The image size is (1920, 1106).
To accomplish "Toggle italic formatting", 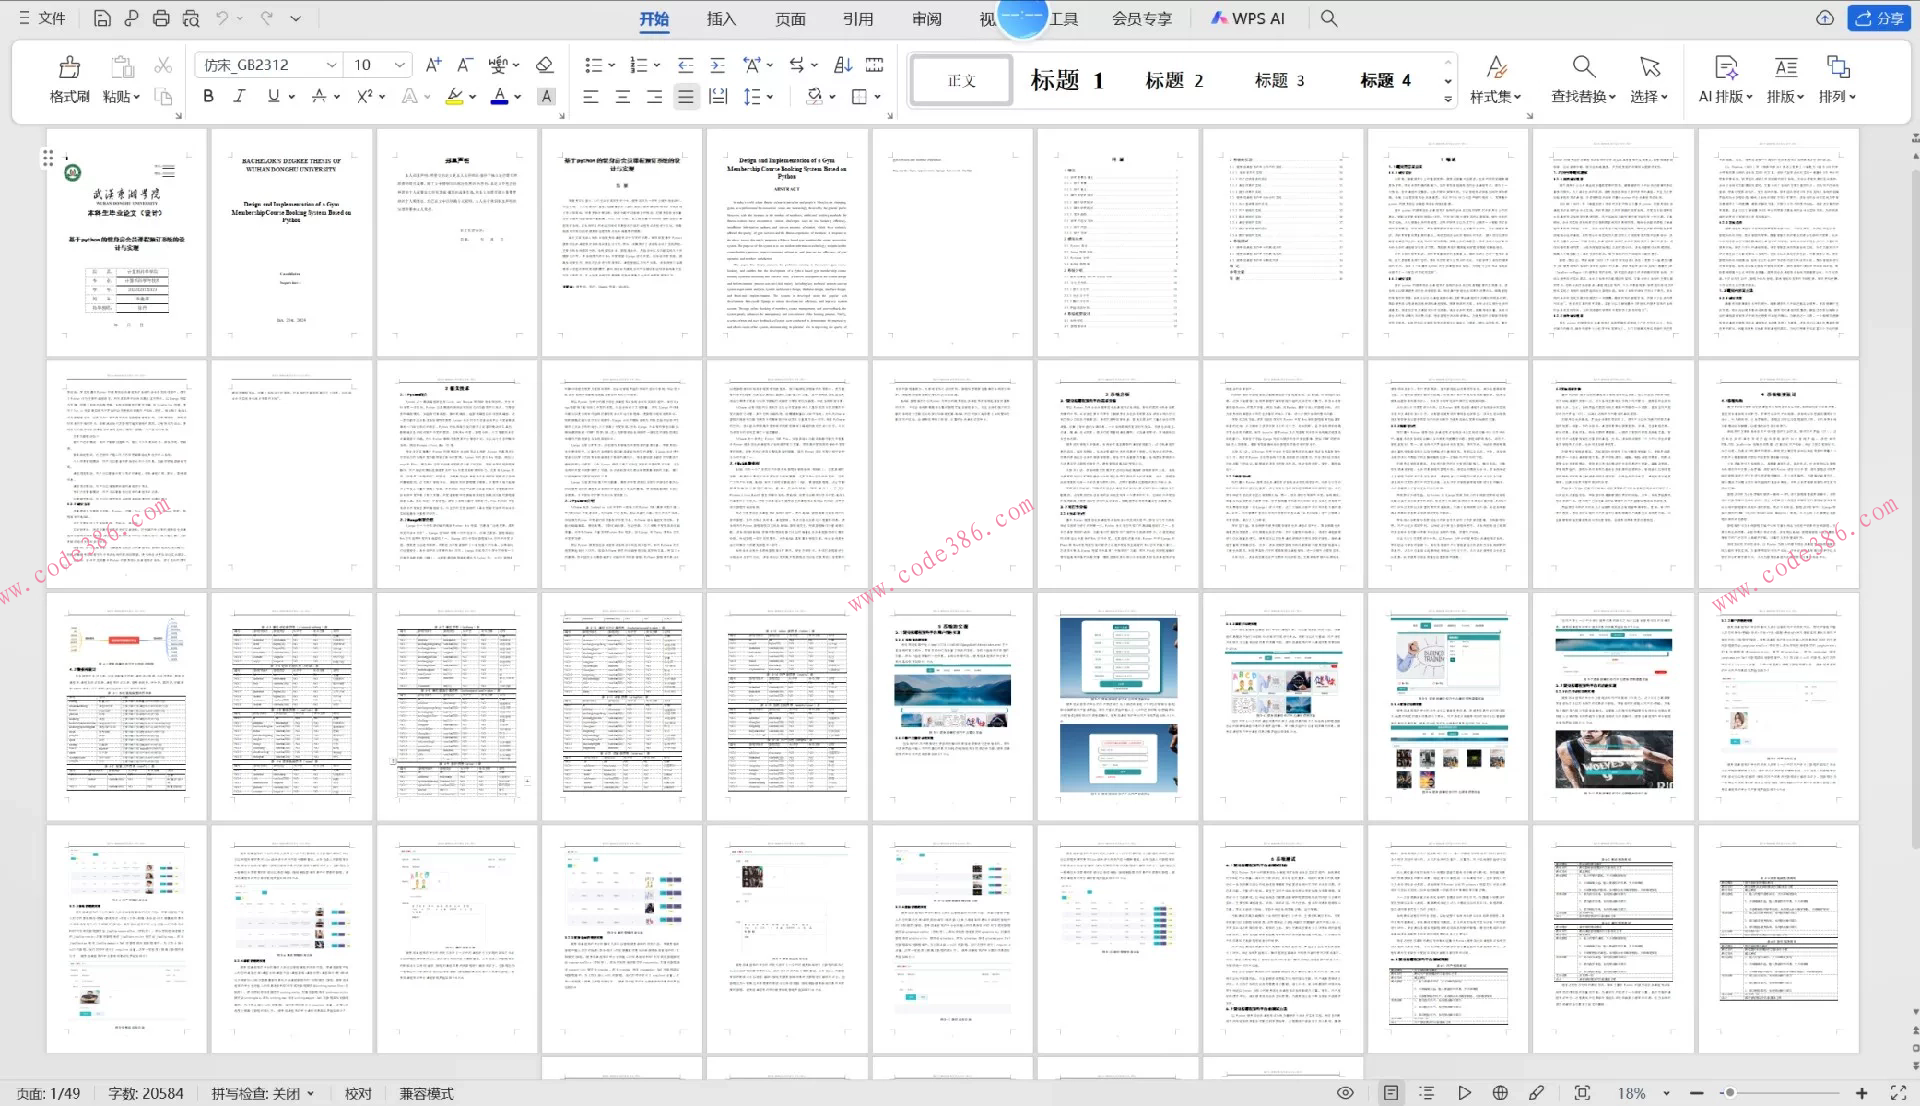I will (239, 97).
